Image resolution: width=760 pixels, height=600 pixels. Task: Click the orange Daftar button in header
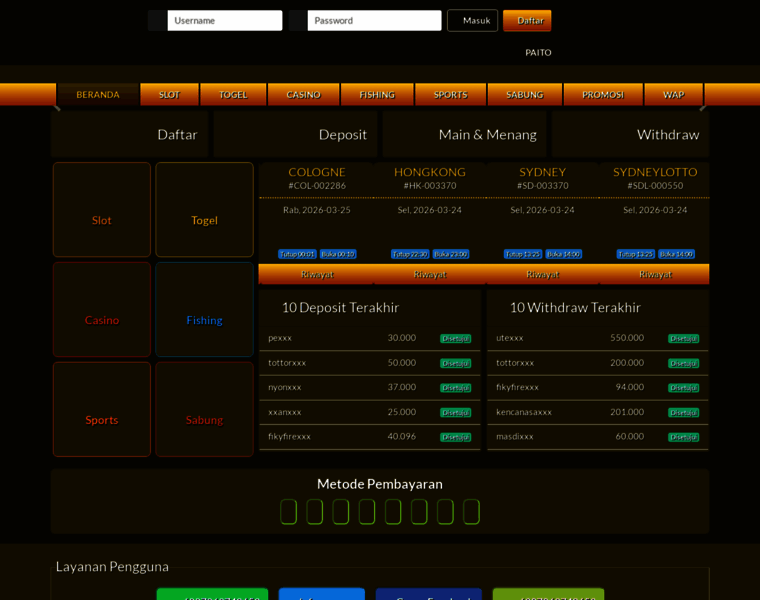[527, 20]
